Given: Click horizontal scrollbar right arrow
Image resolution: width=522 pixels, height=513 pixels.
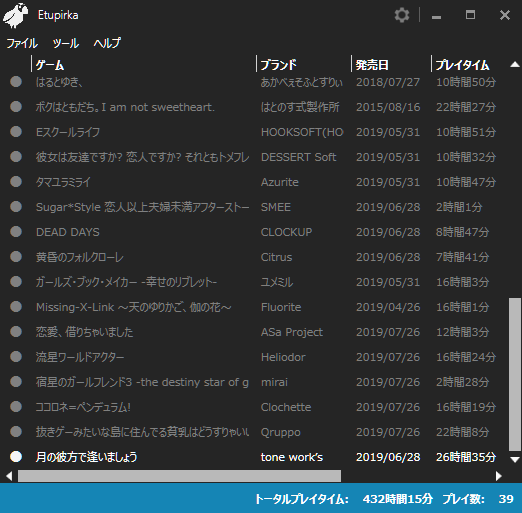Looking at the screenshot, I should (499, 476).
